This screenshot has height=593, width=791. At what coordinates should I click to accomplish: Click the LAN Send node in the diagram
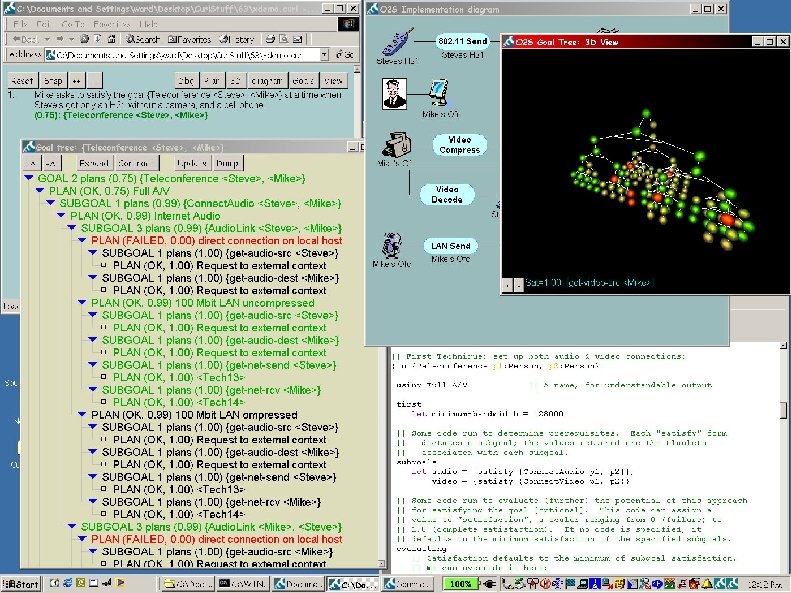[450, 246]
